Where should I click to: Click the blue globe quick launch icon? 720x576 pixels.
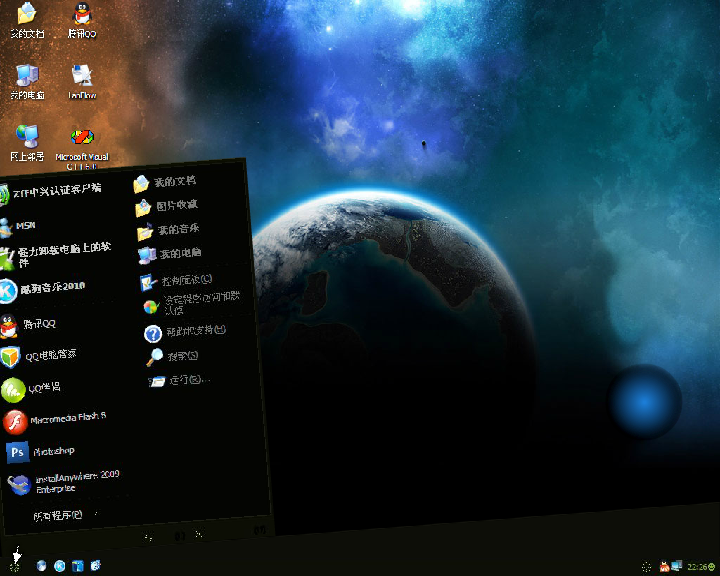(41, 565)
